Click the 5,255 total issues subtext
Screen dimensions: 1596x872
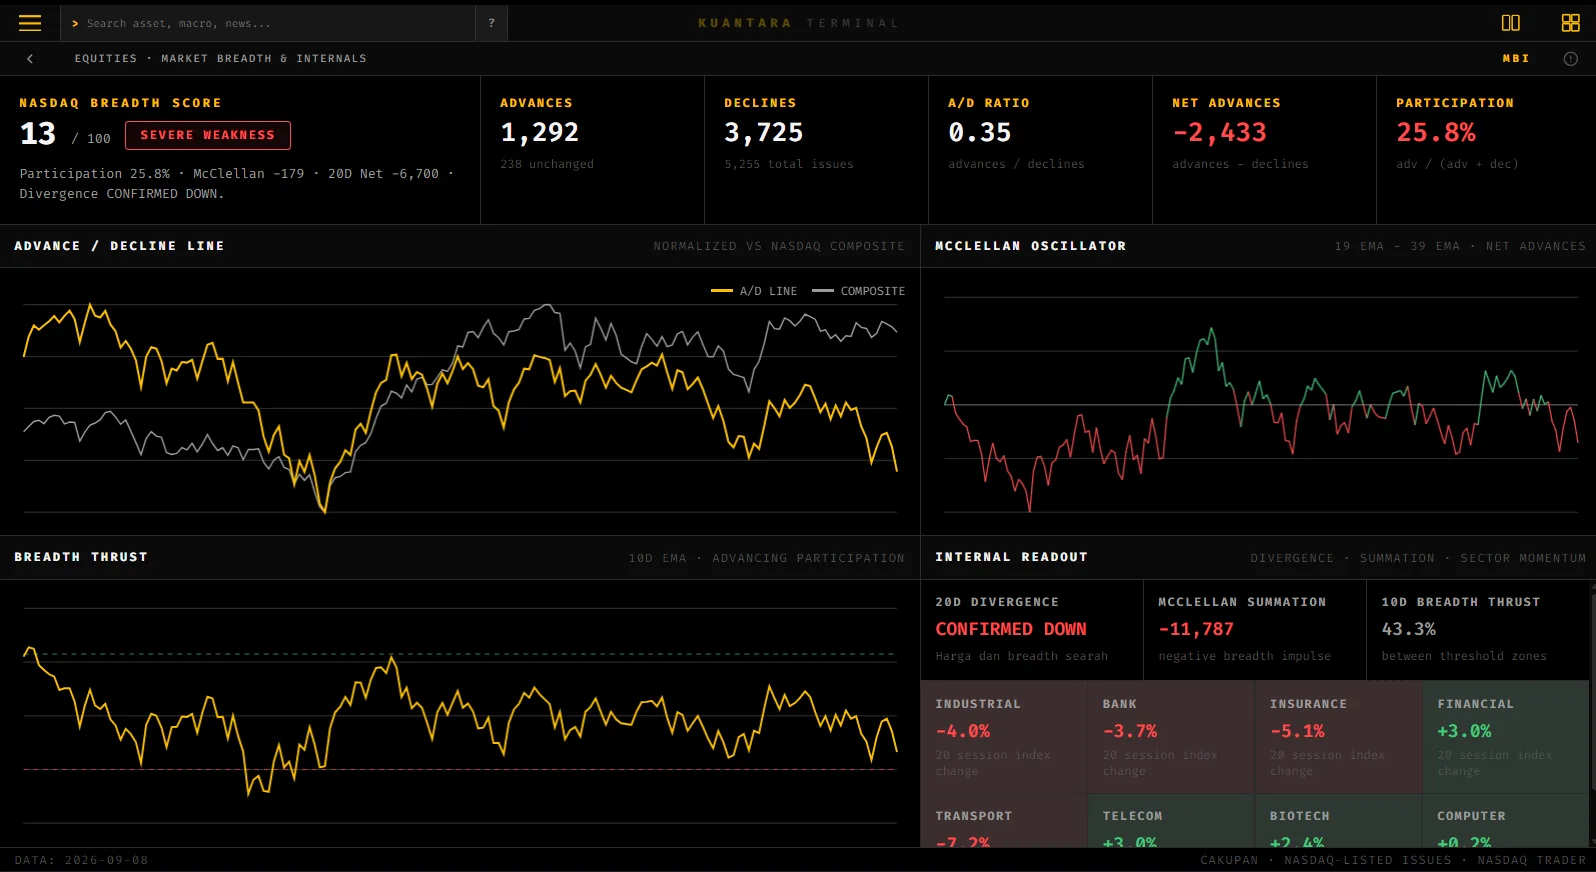tap(789, 164)
